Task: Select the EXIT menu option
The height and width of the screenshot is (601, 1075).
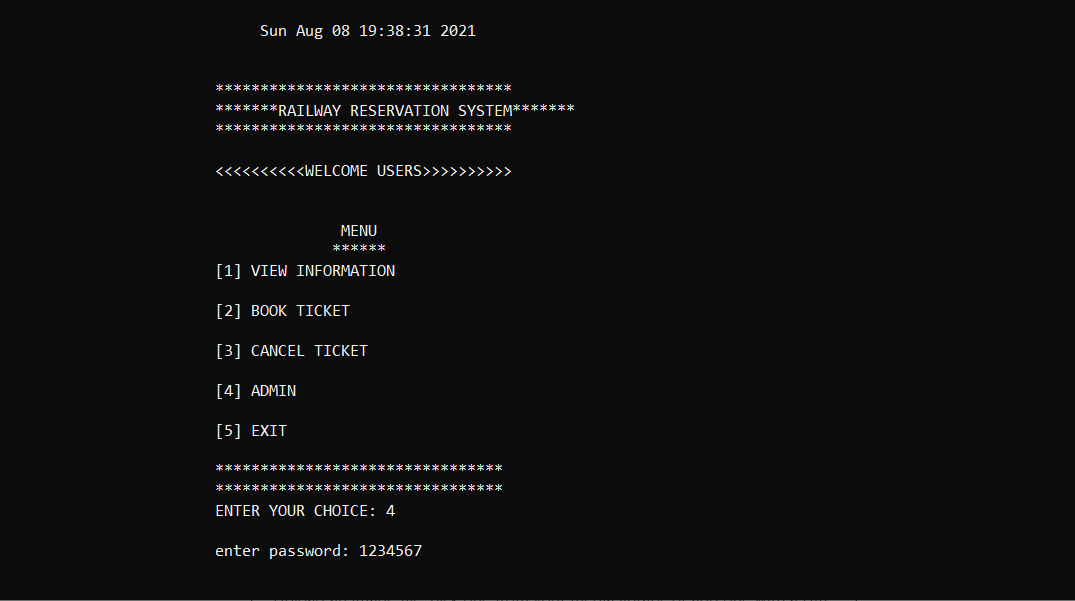Action: [269, 431]
